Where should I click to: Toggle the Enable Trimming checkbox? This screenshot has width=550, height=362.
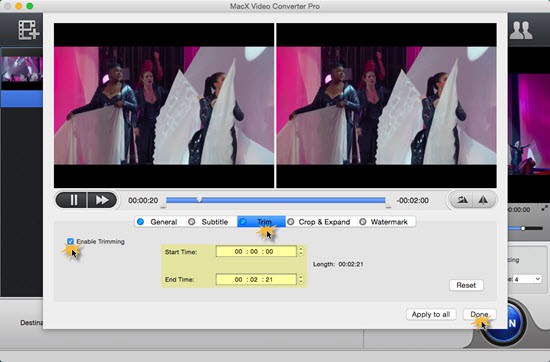[x=71, y=241]
